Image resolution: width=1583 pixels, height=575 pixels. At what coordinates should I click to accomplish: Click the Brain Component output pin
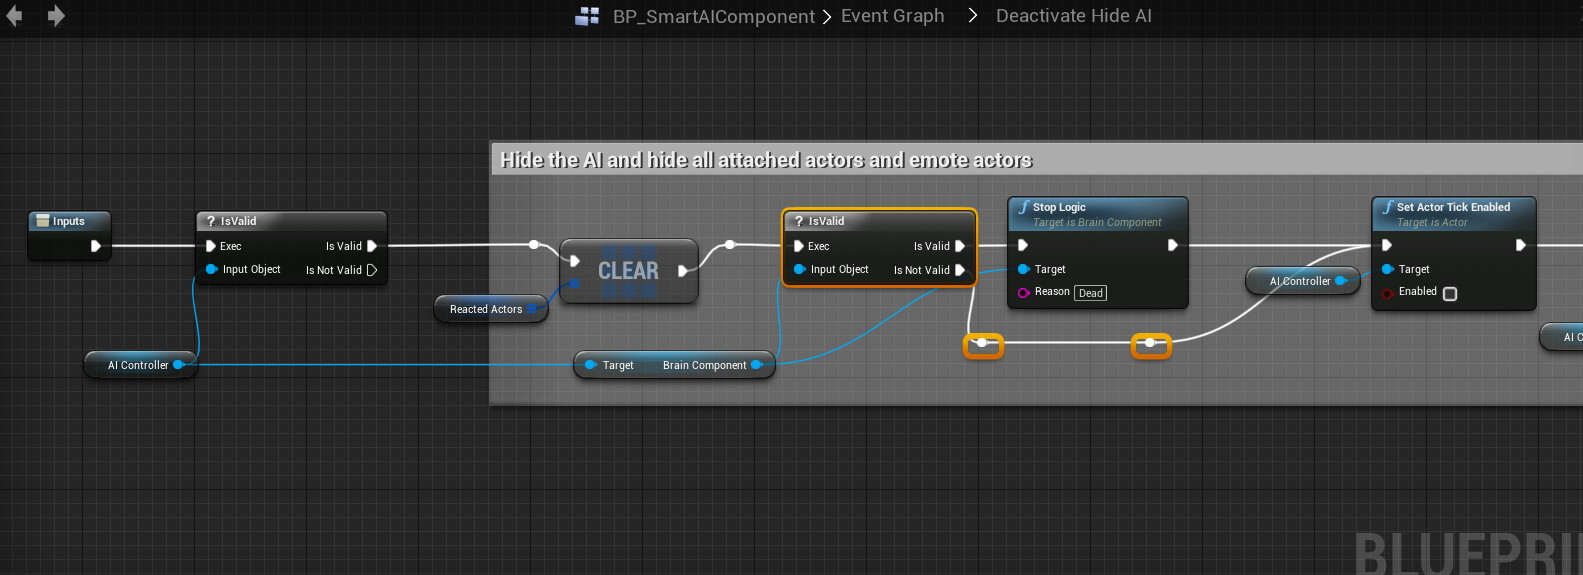point(757,365)
